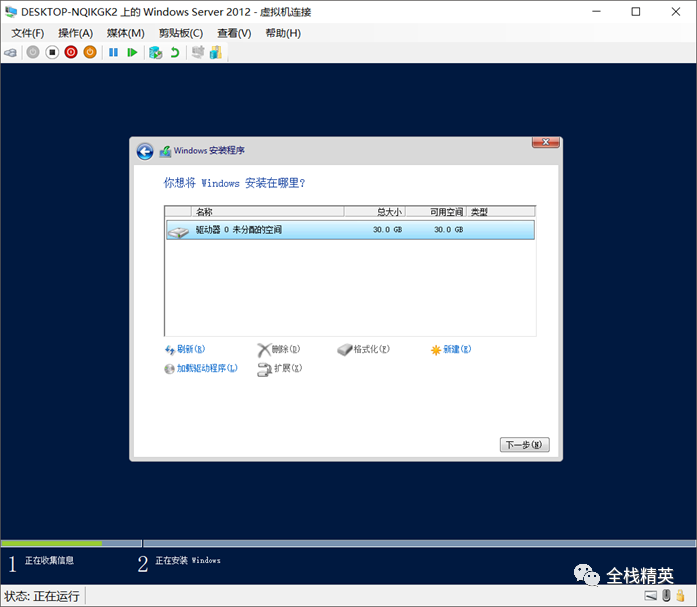The height and width of the screenshot is (607, 697).
Task: Click the Ctrl+Alt+Del toolbar icon
Action: (x=11, y=52)
